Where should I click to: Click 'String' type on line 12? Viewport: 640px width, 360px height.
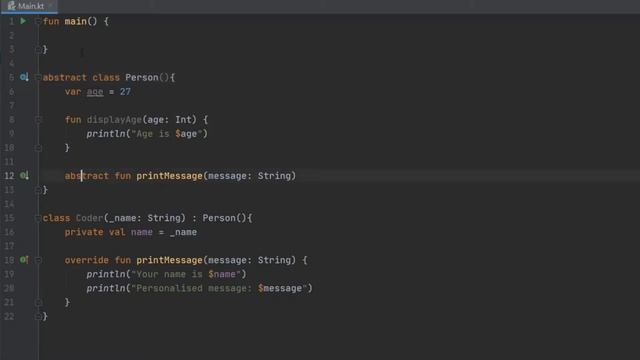274,176
